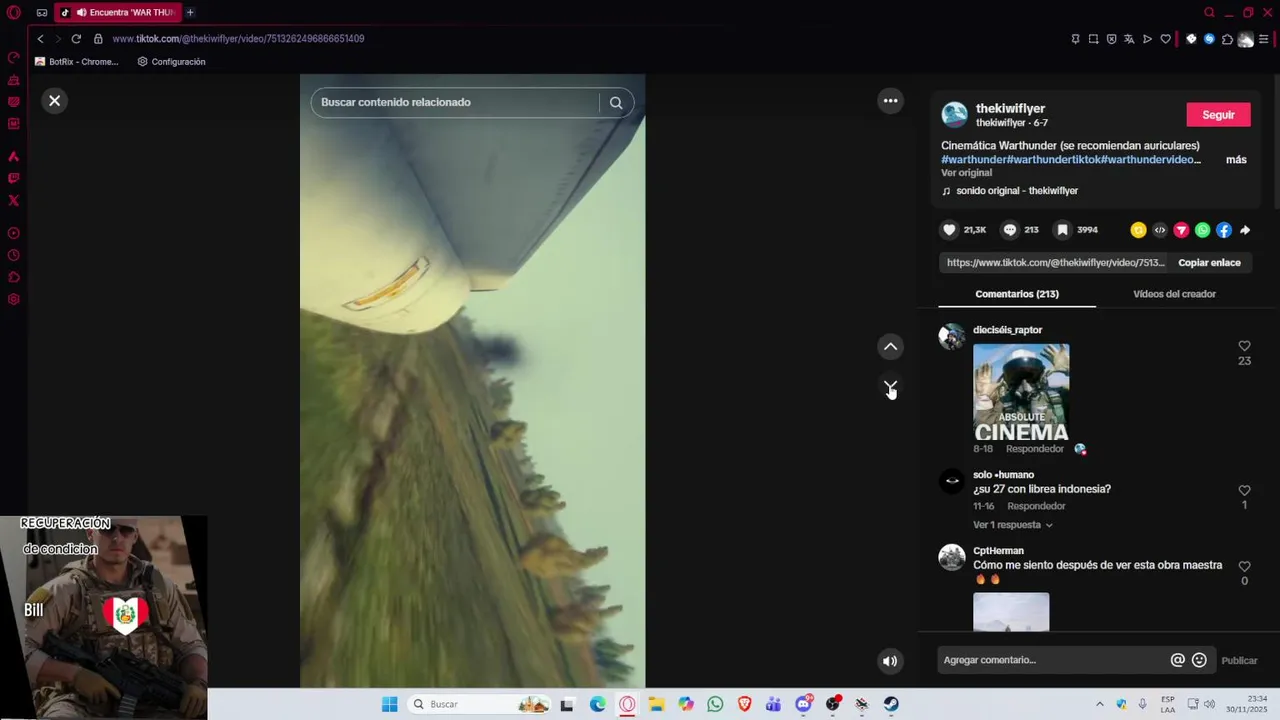Image resolution: width=1280 pixels, height=720 pixels.
Task: Go to the next video
Action: coord(890,387)
